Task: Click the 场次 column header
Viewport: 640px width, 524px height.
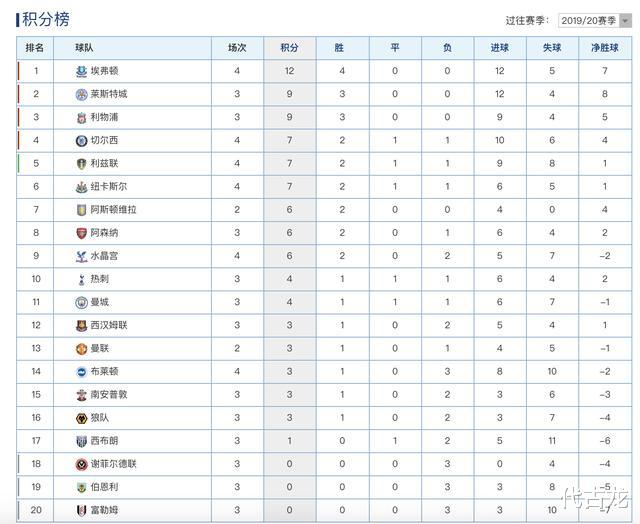Action: 237,48
